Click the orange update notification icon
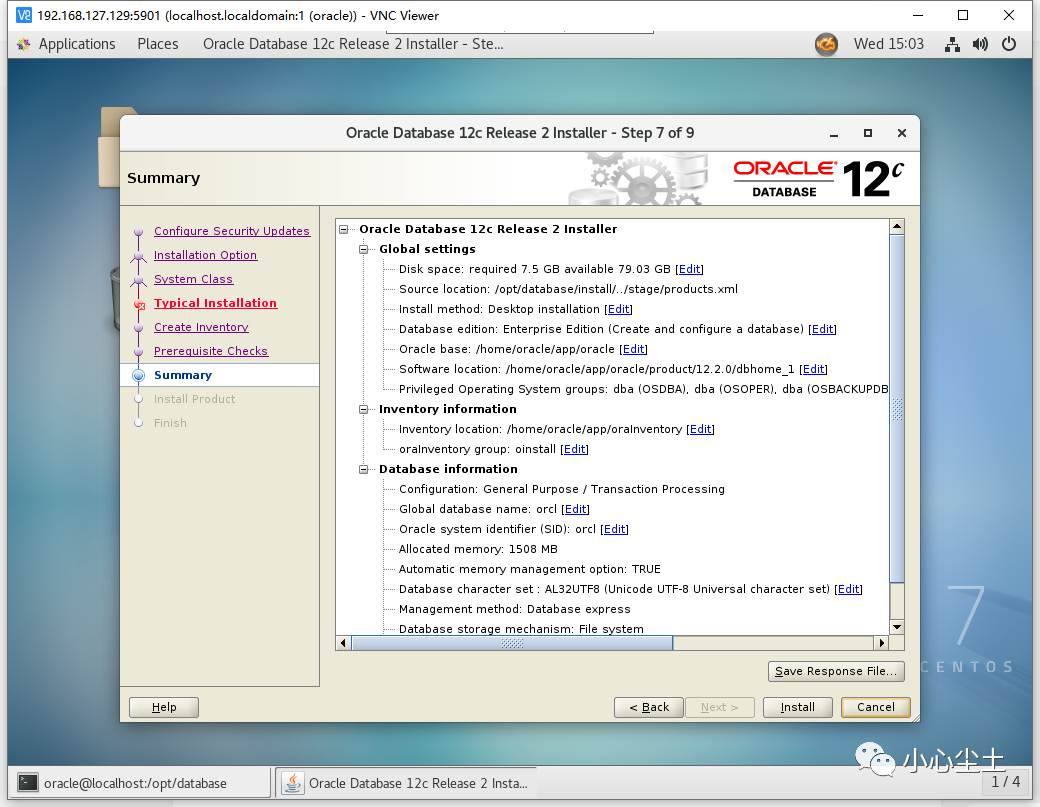 click(x=826, y=44)
